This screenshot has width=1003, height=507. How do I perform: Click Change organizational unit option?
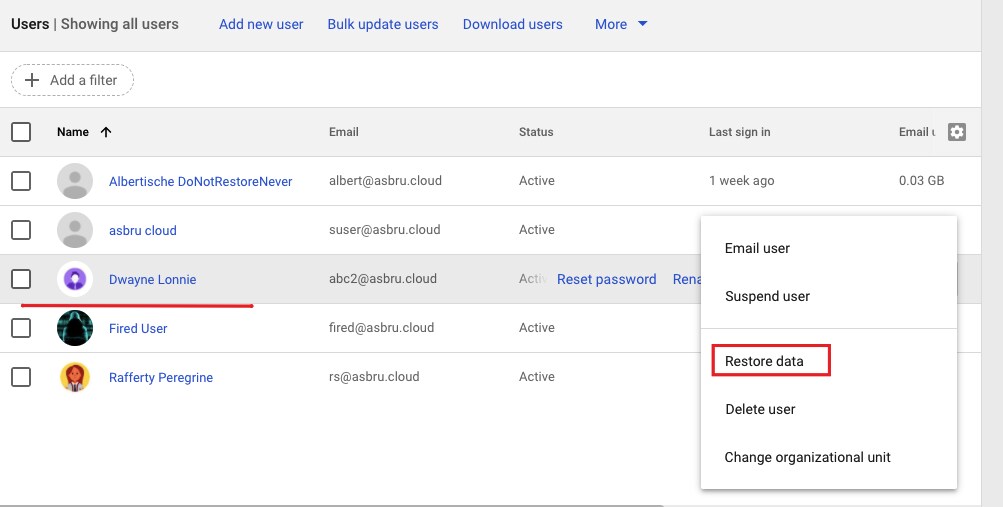coord(807,457)
